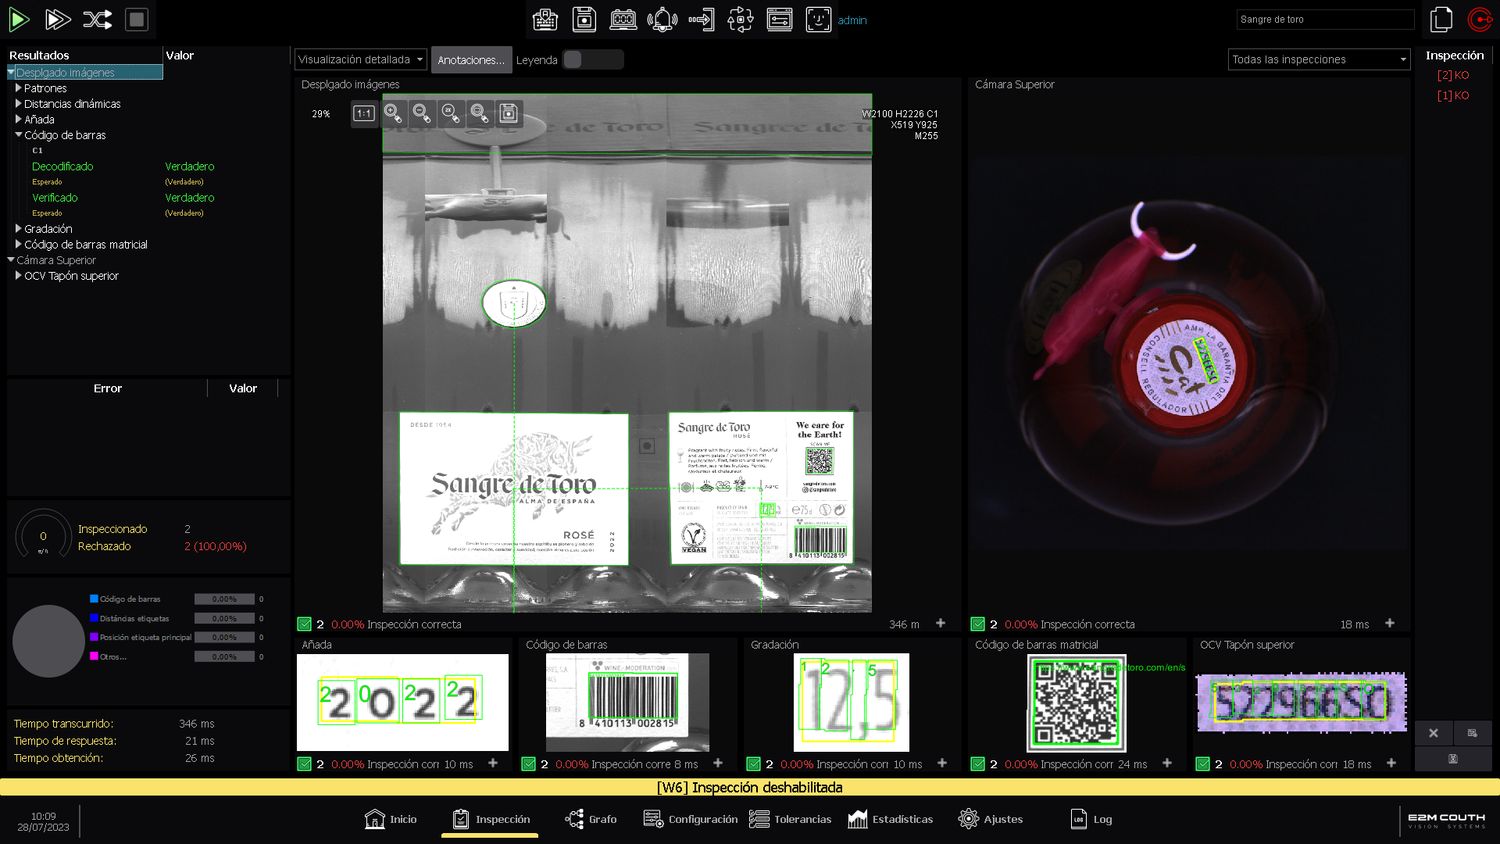
Task: Open the Todas las inspecciones dropdown
Action: point(1318,60)
